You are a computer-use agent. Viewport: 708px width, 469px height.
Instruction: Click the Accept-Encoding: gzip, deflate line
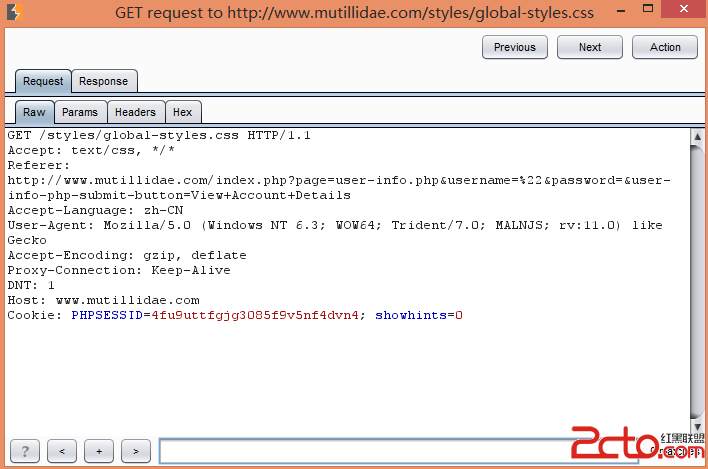(x=127, y=255)
